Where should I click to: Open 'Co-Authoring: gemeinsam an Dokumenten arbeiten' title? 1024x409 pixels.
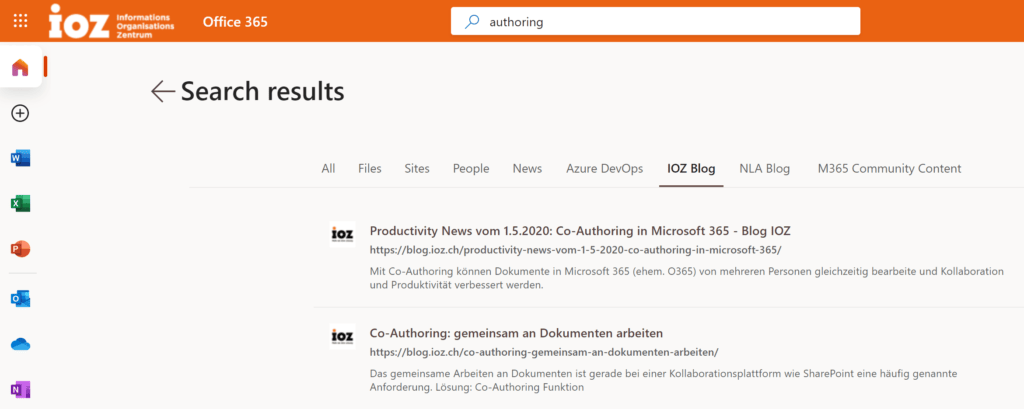pos(517,333)
